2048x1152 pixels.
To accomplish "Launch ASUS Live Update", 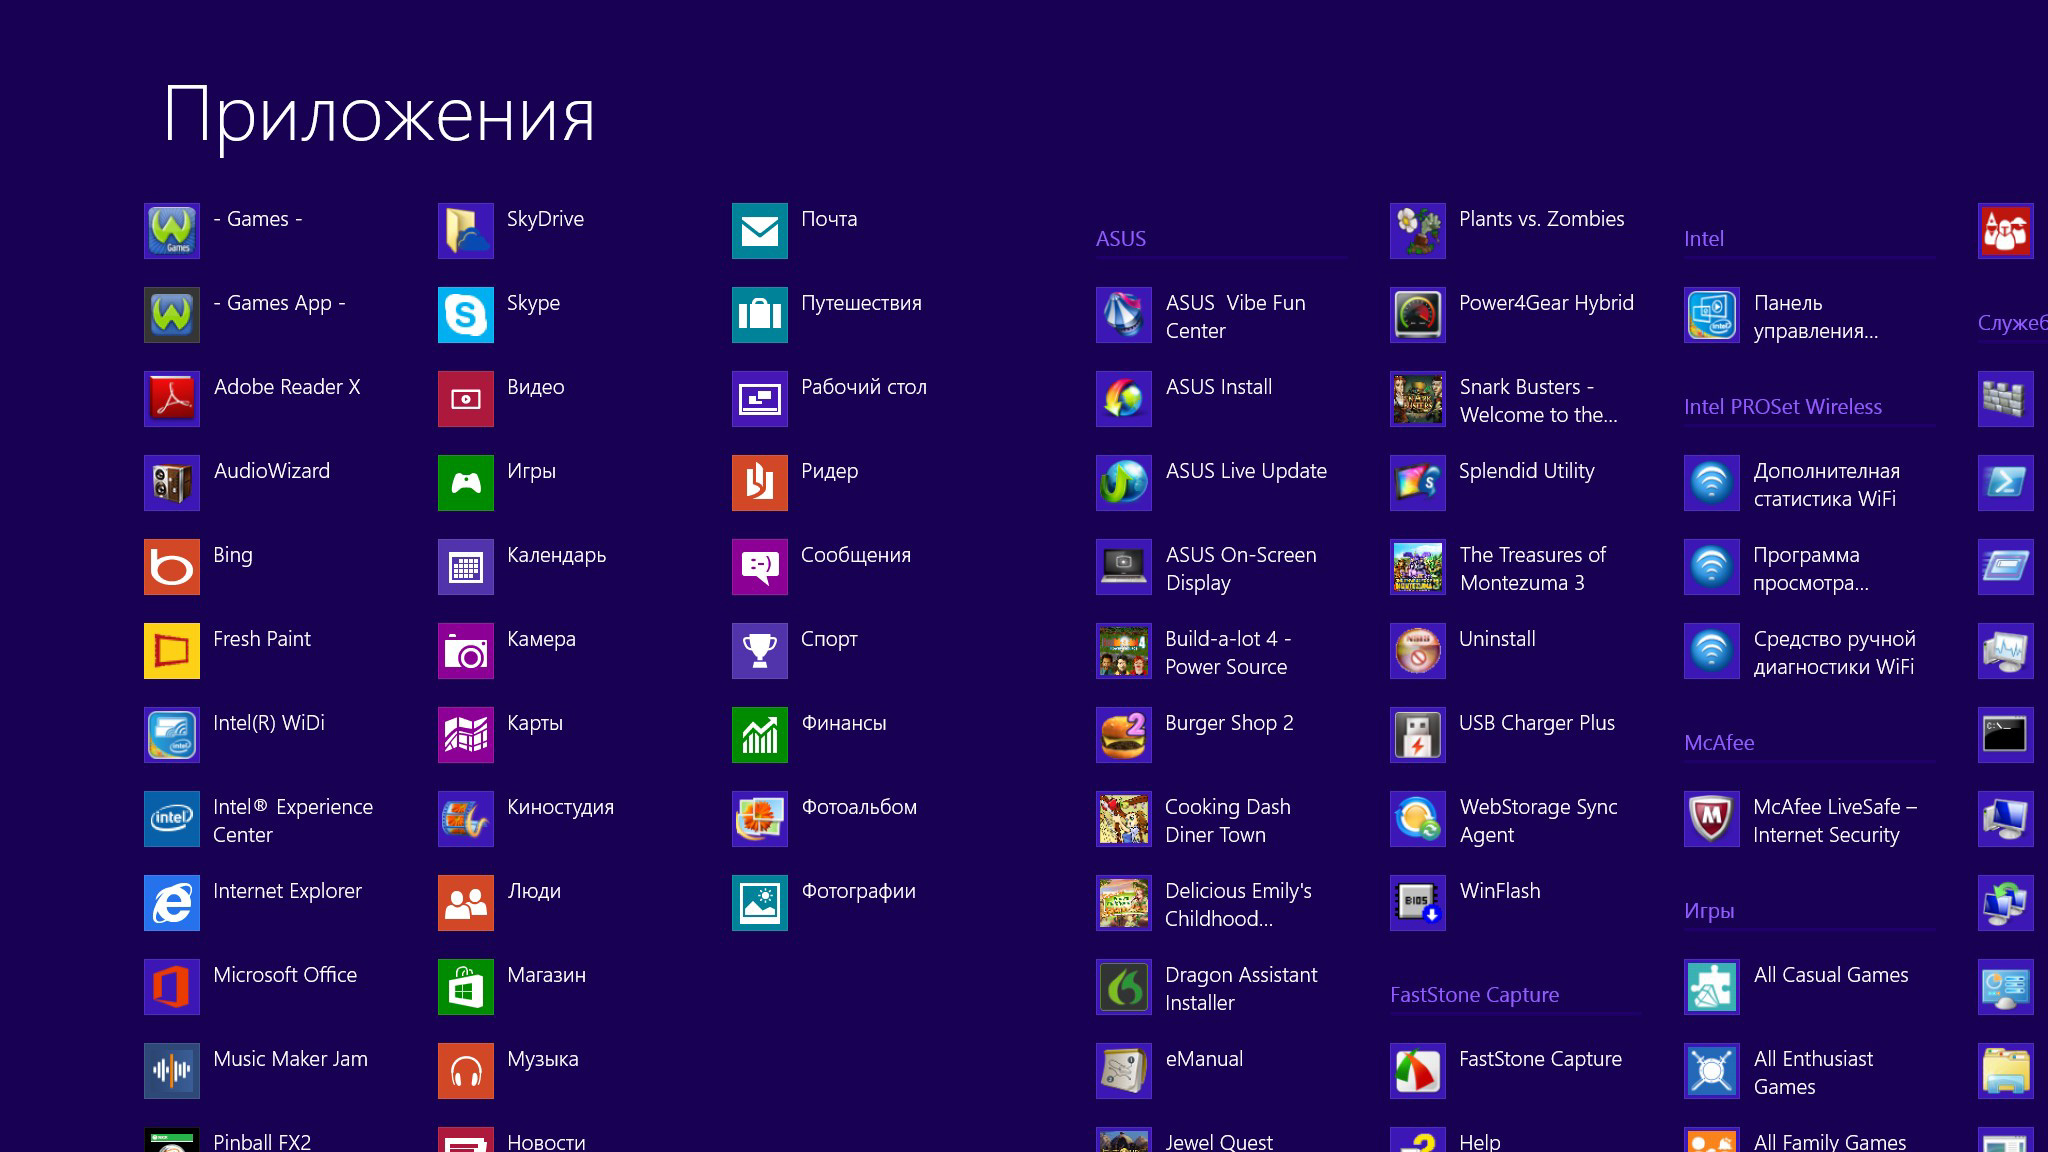I will [1124, 483].
